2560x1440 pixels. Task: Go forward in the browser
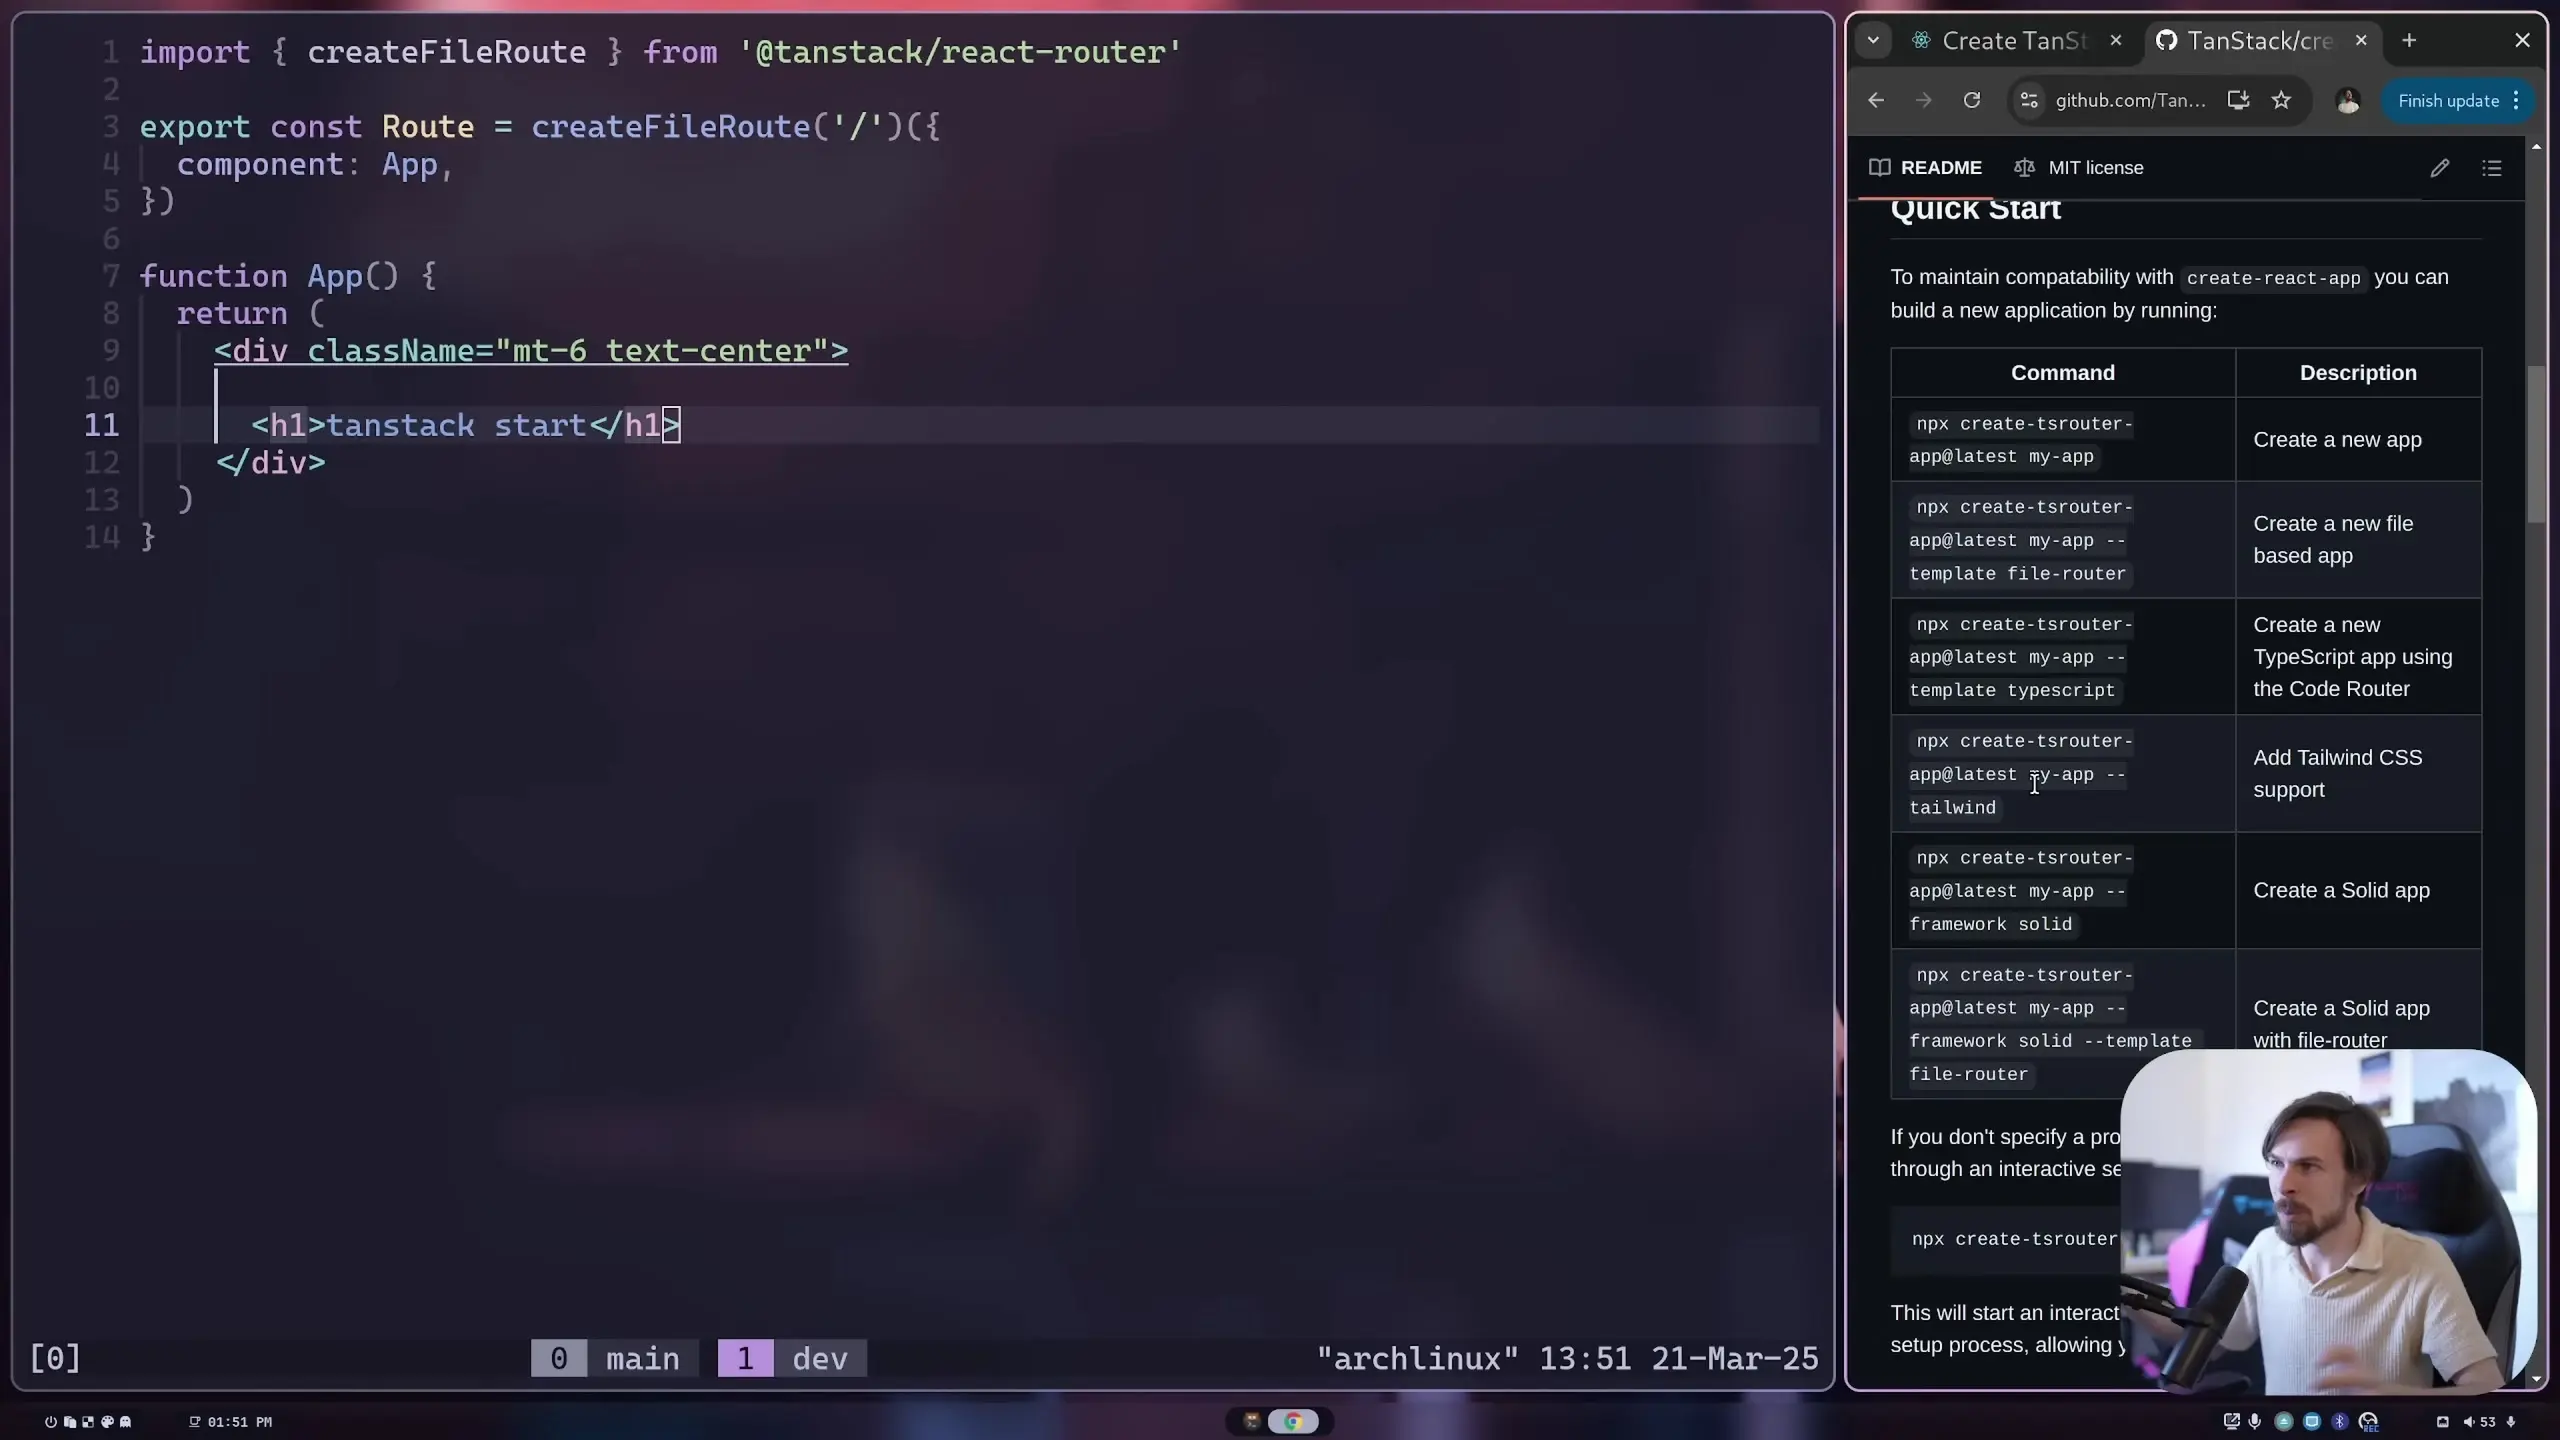[1923, 100]
